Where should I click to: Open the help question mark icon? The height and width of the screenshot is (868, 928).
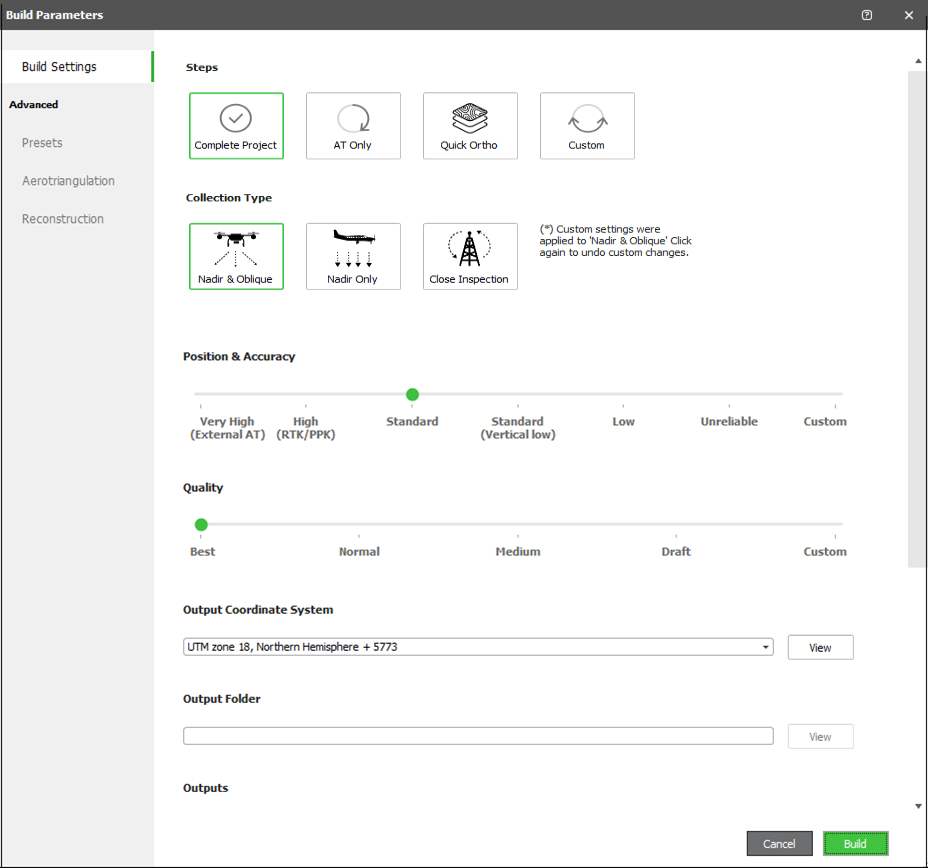[867, 15]
